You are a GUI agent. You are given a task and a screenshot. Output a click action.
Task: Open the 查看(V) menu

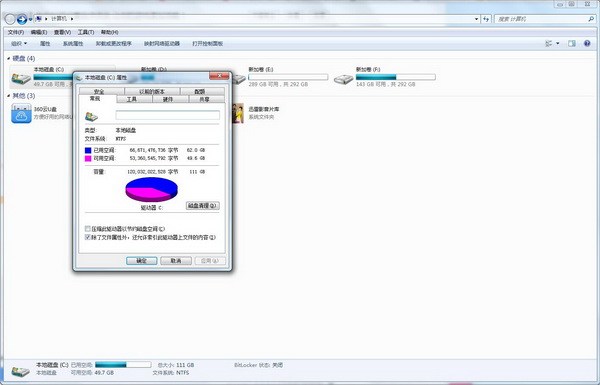pyautogui.click(x=62, y=32)
